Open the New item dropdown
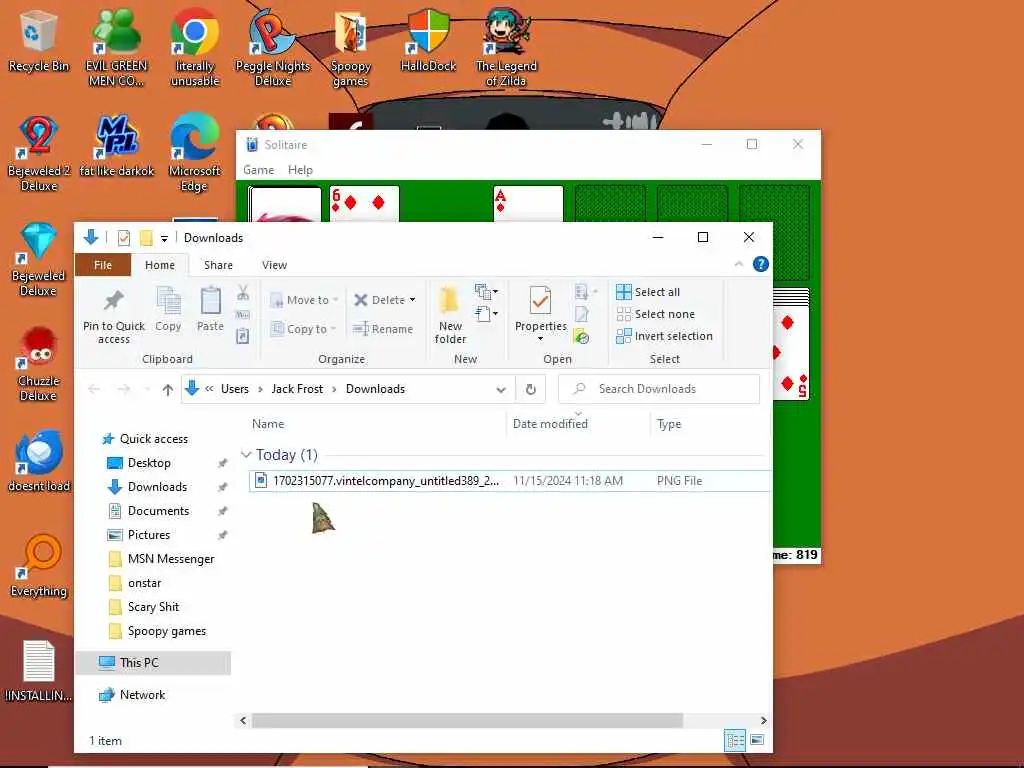 pyautogui.click(x=487, y=291)
